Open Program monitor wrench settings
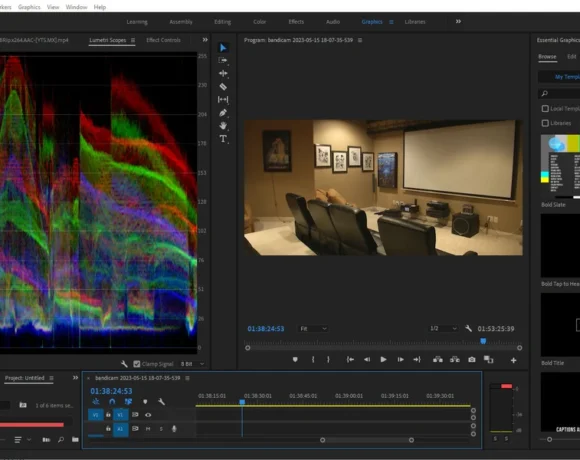This screenshot has width=580, height=460. [x=468, y=328]
